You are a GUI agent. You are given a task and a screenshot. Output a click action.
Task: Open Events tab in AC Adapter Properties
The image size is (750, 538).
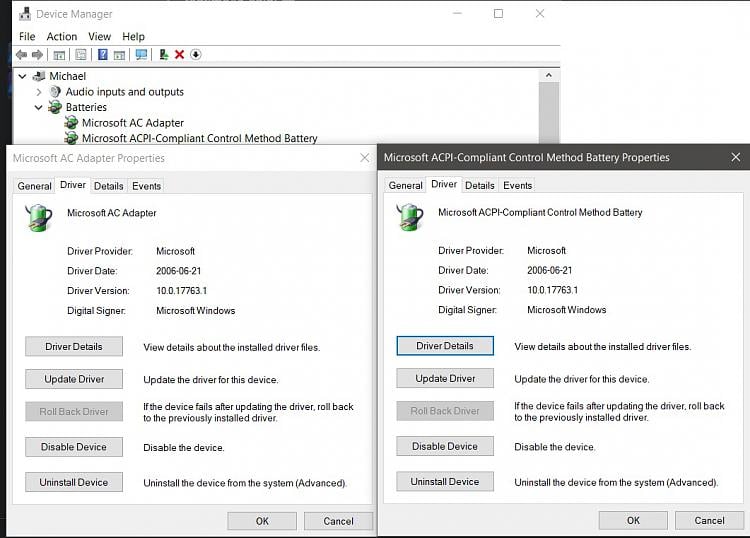[x=146, y=186]
